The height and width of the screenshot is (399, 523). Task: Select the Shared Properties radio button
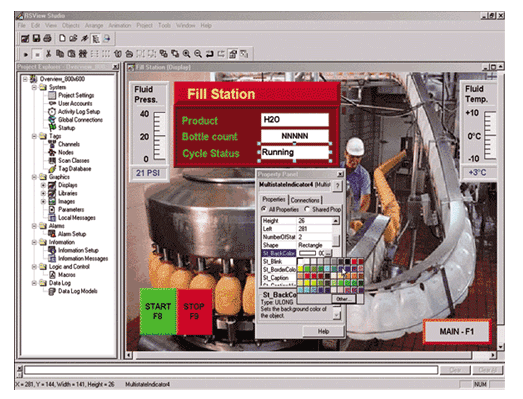307,209
